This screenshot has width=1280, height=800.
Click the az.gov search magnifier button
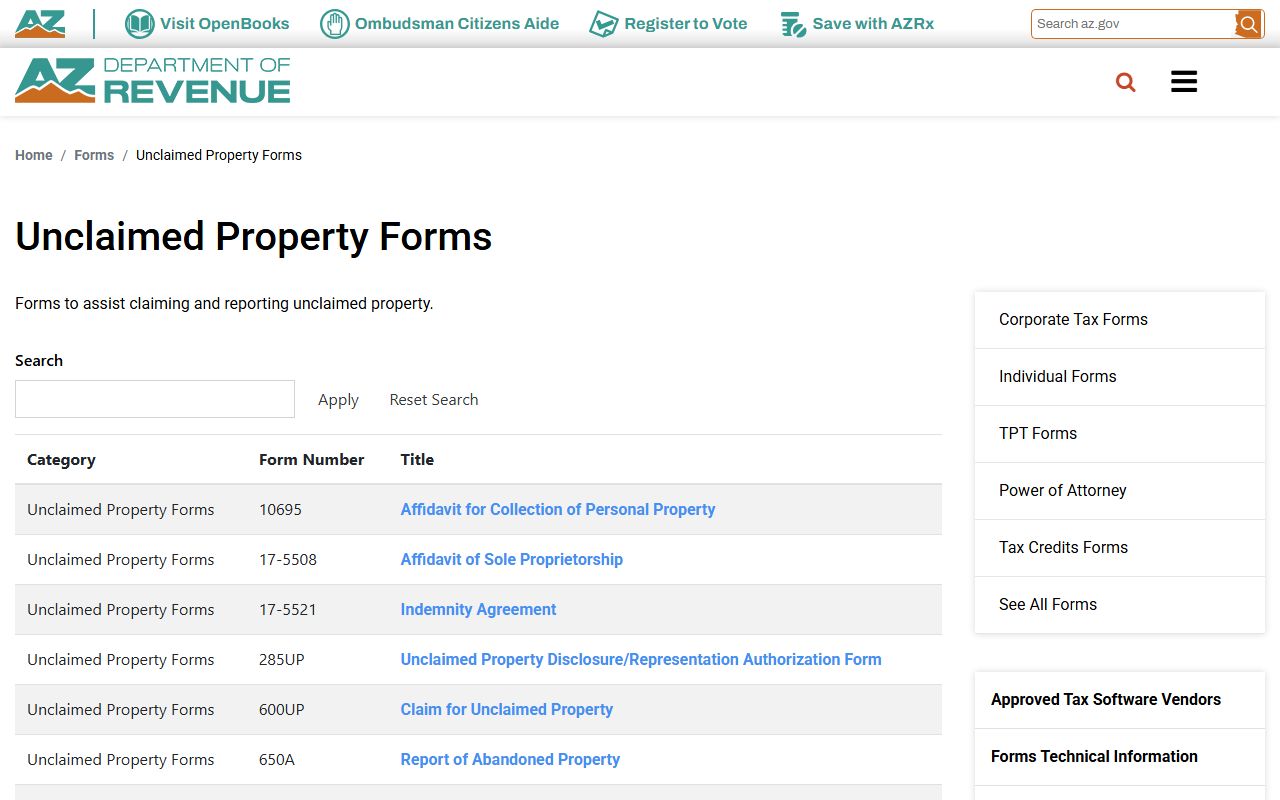coord(1248,24)
